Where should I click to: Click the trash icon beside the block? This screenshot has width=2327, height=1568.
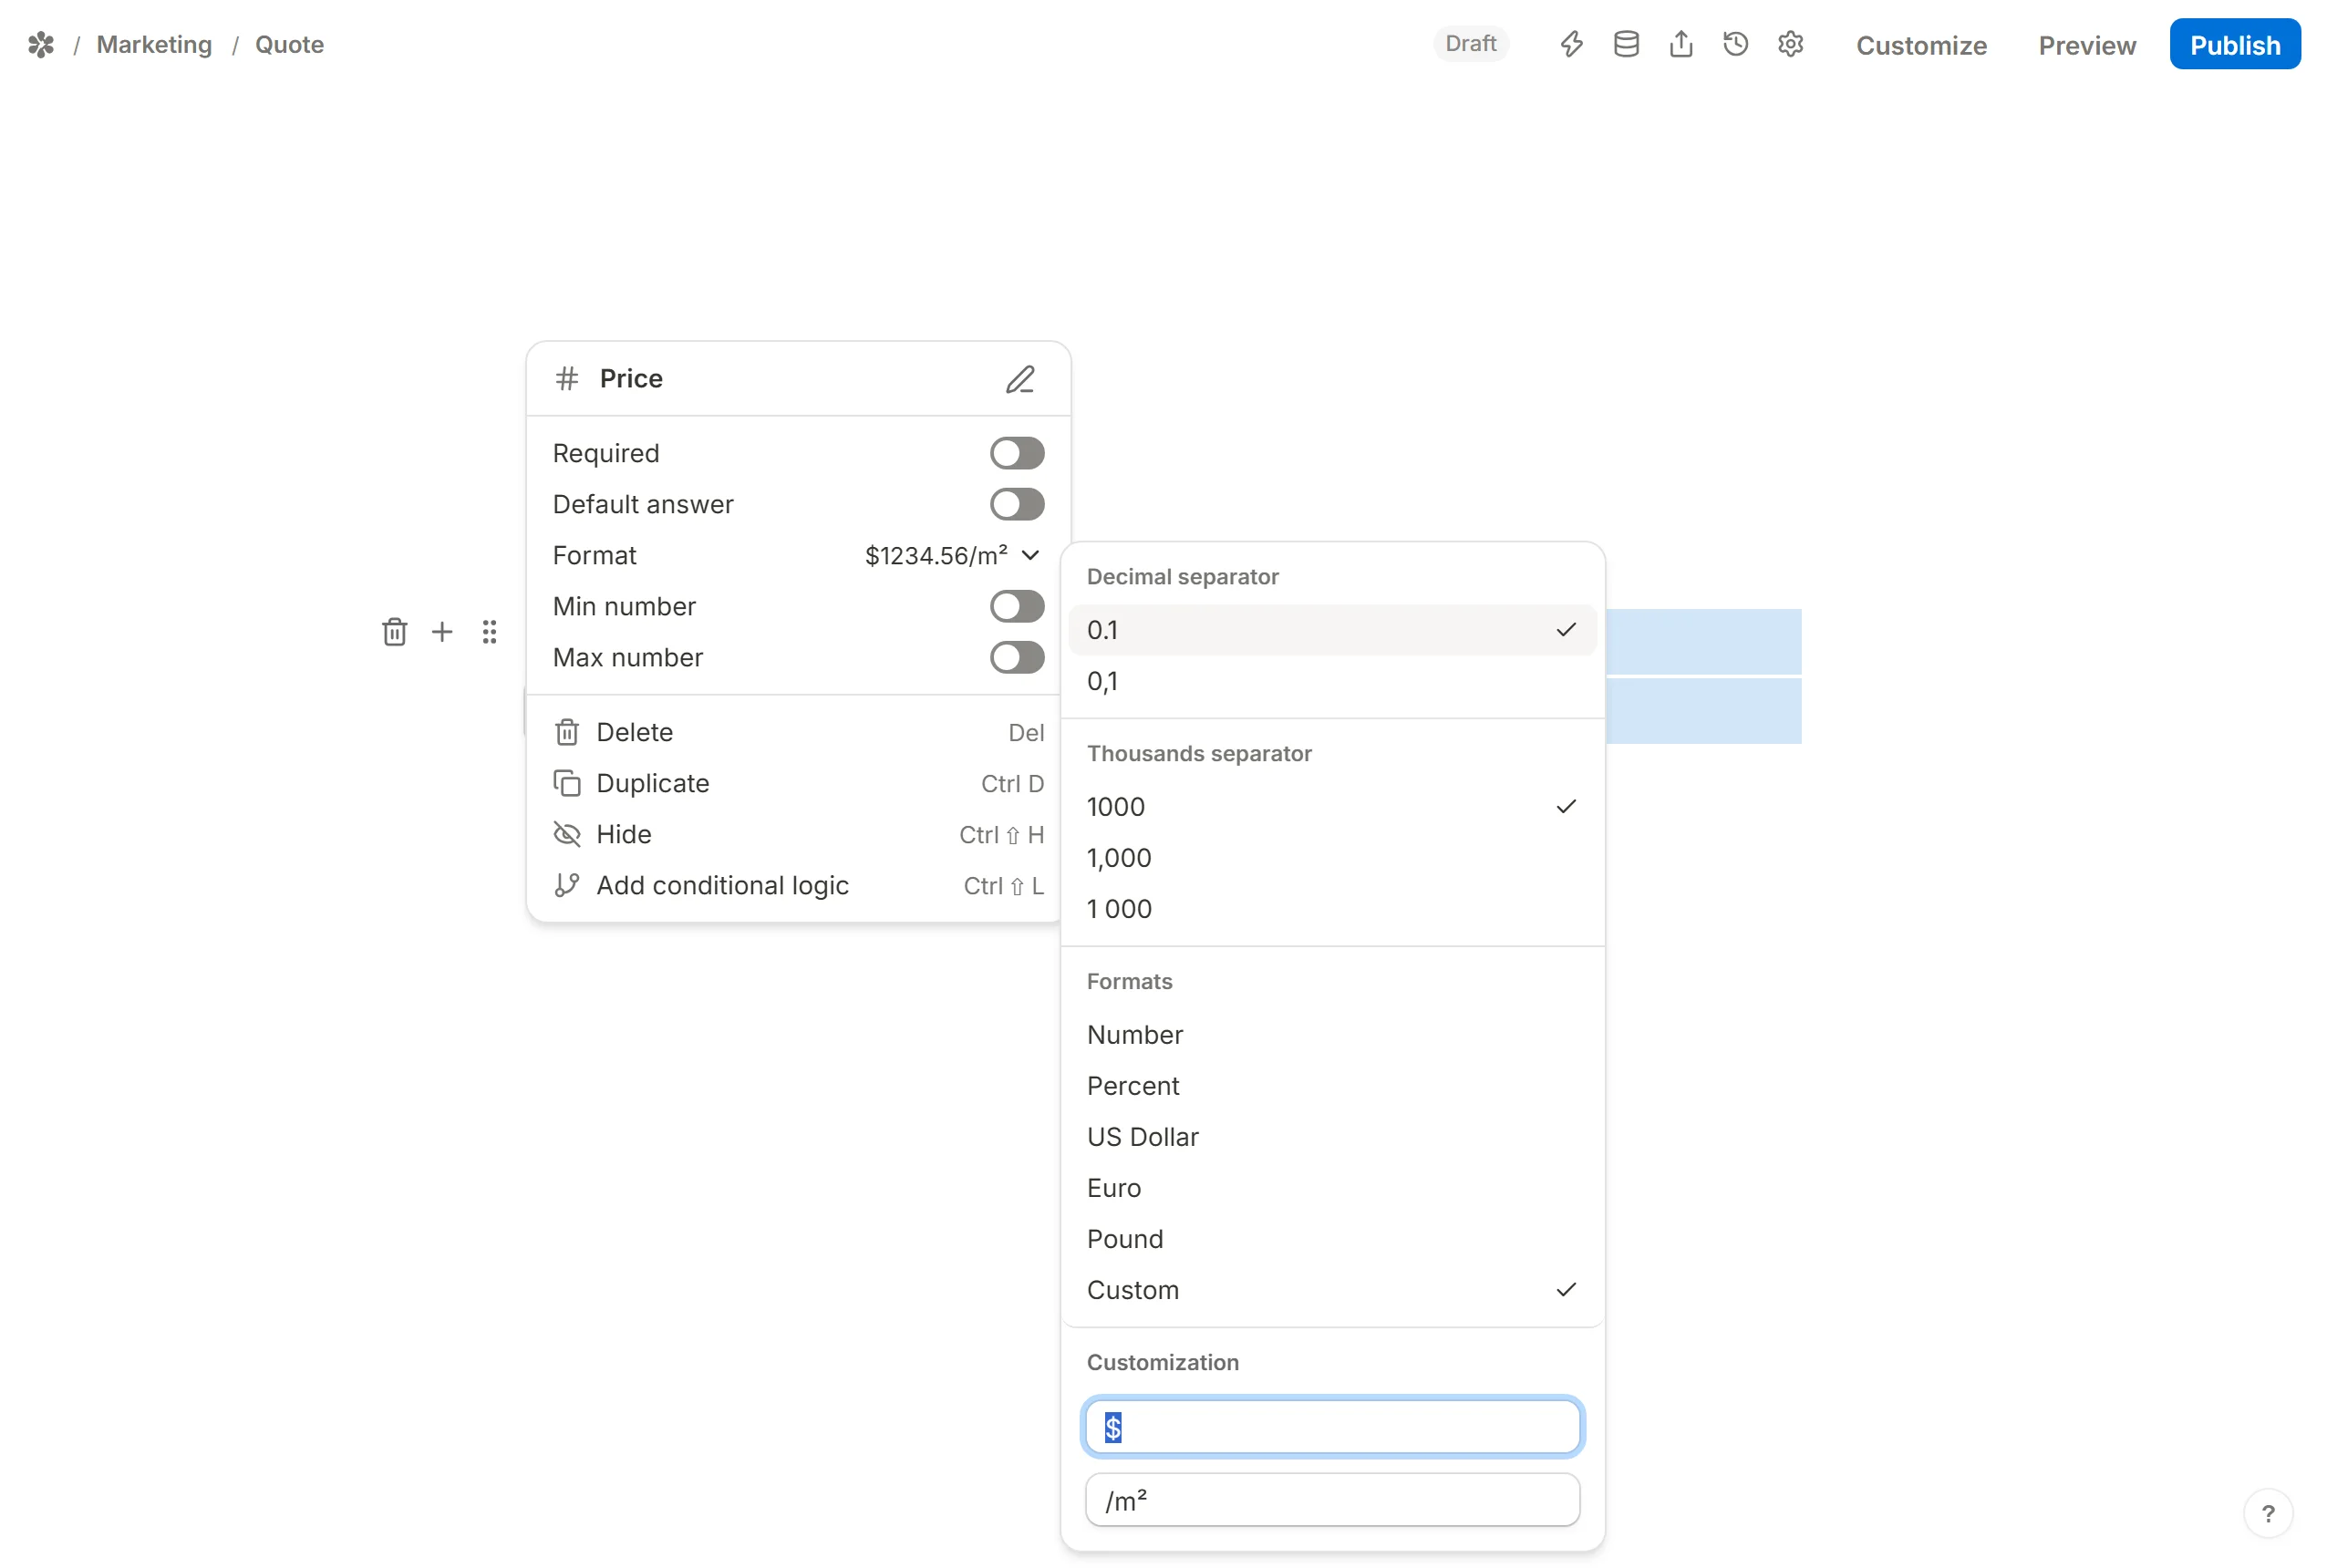(394, 632)
